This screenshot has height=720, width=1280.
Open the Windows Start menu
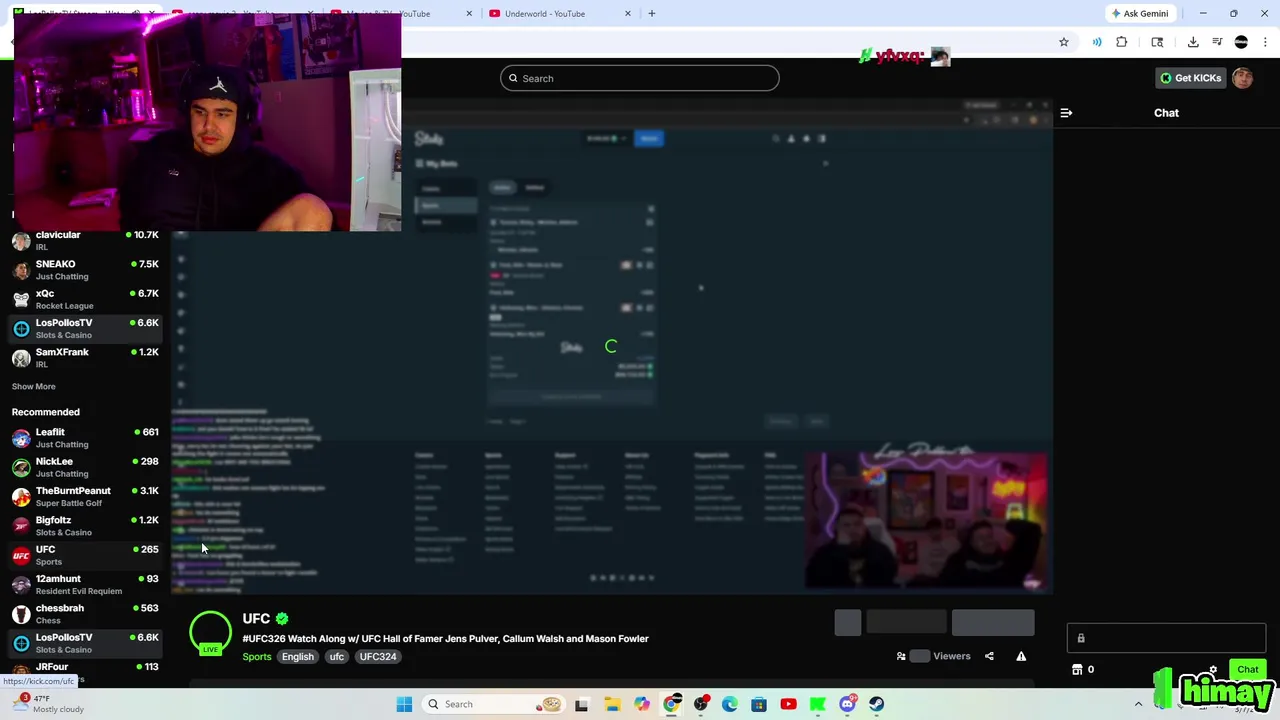(x=404, y=704)
